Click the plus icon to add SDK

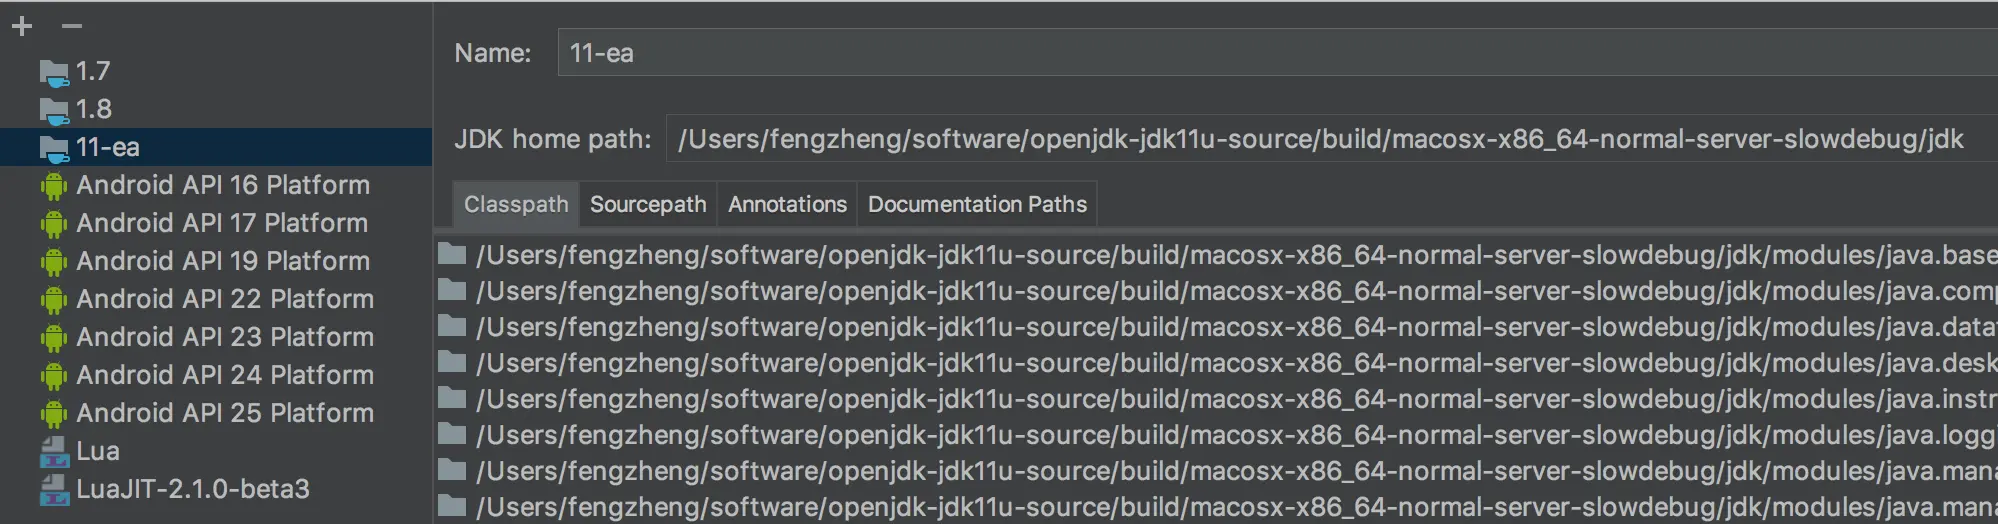tap(22, 26)
